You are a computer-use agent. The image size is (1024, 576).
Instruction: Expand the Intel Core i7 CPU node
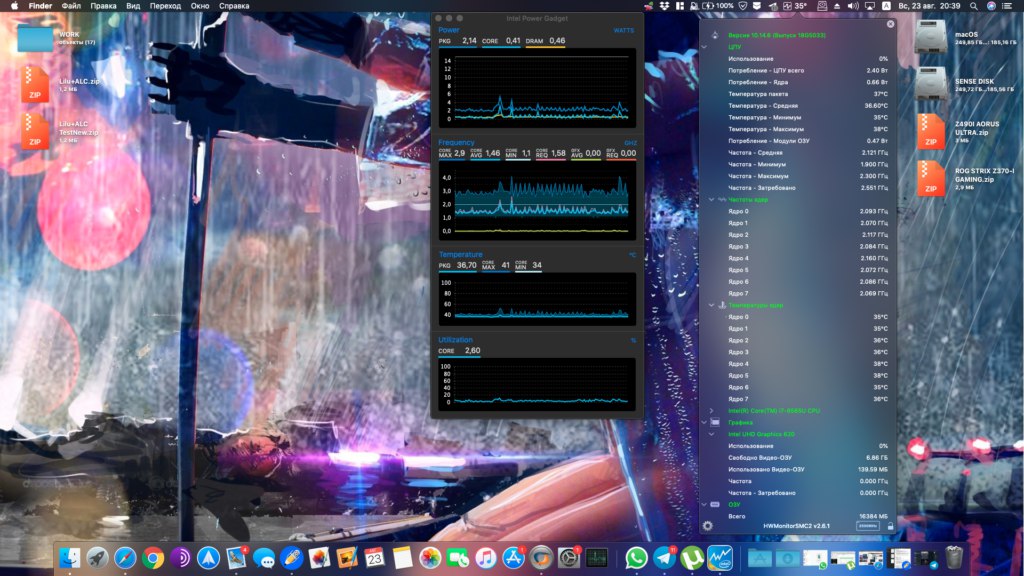click(x=712, y=411)
